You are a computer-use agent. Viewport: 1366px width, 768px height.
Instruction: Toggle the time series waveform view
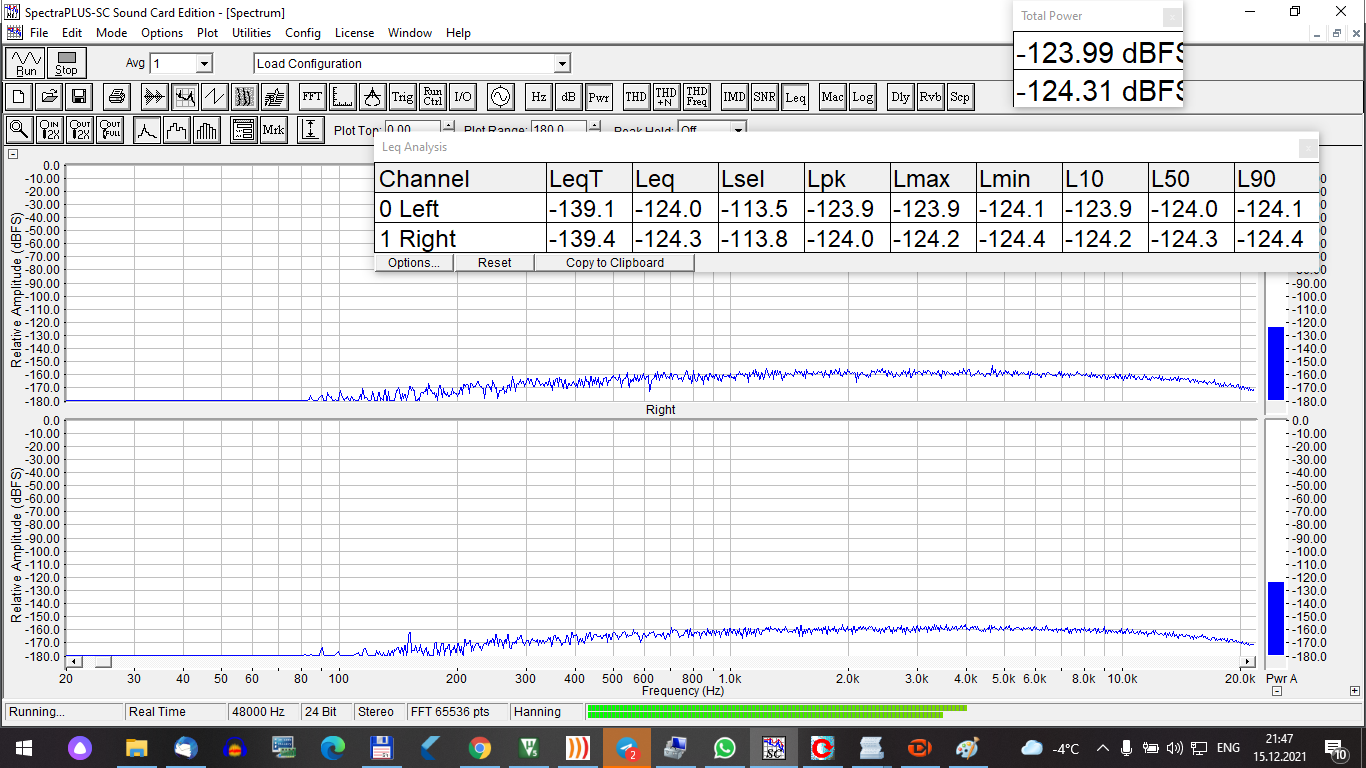click(x=154, y=97)
